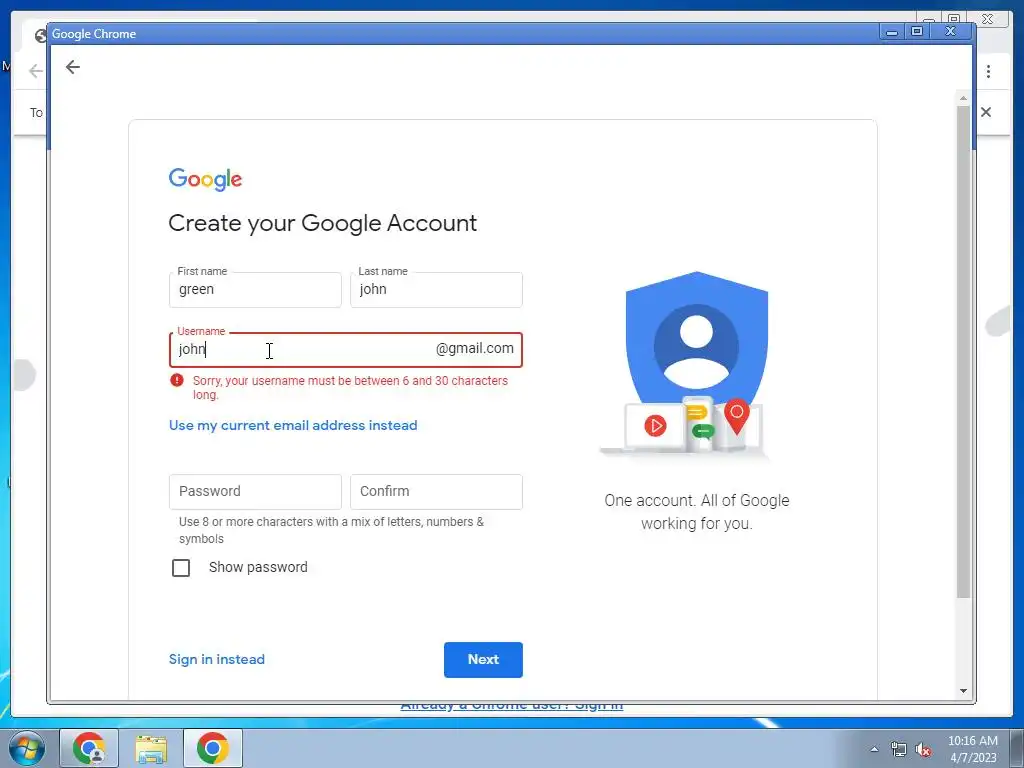Open Chrome with profile icon in taskbar
This screenshot has width=1024, height=768.
89,748
